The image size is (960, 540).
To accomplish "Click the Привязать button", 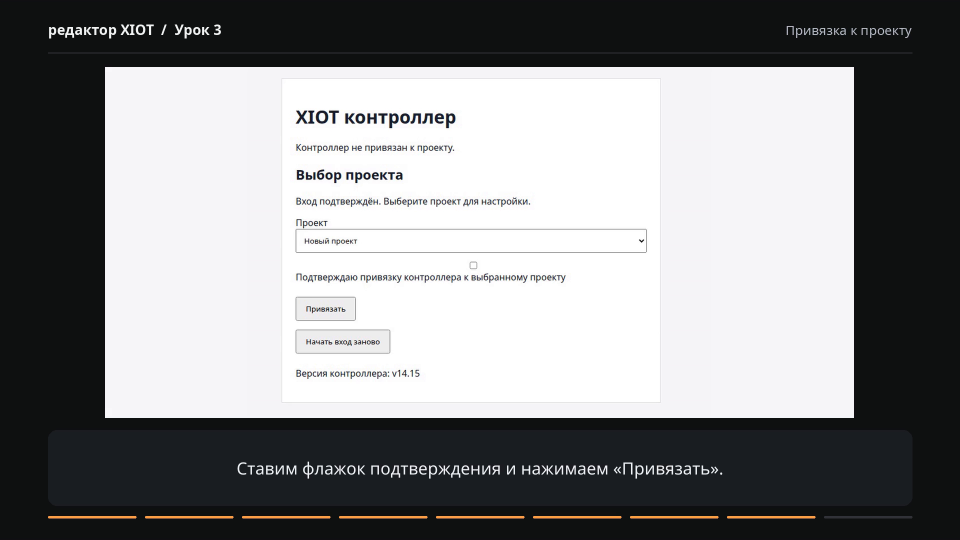I will click(x=325, y=309).
